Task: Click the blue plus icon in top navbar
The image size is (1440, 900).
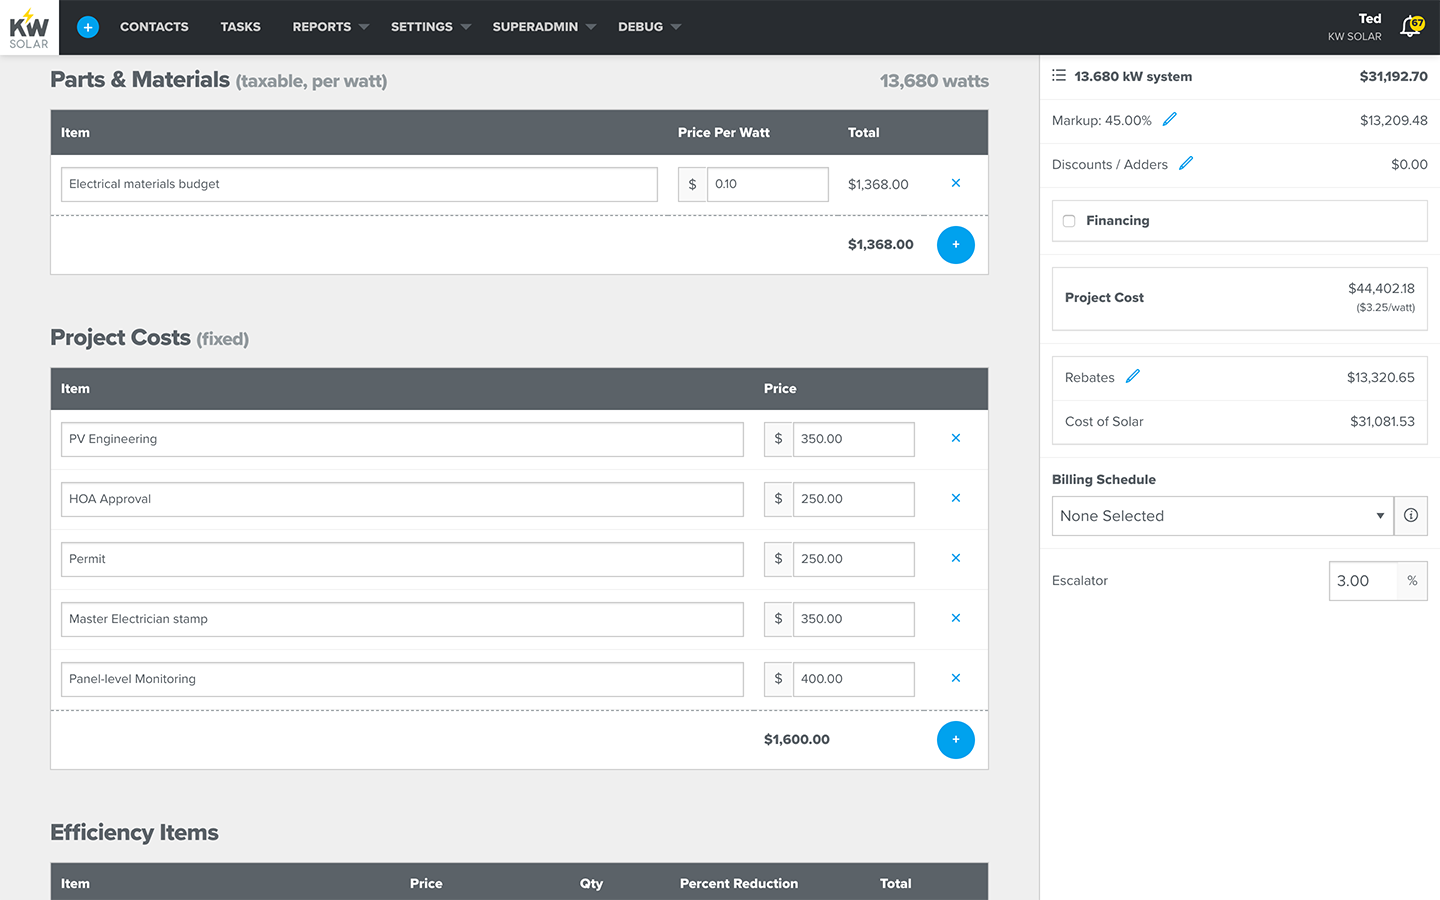Action: tap(88, 27)
